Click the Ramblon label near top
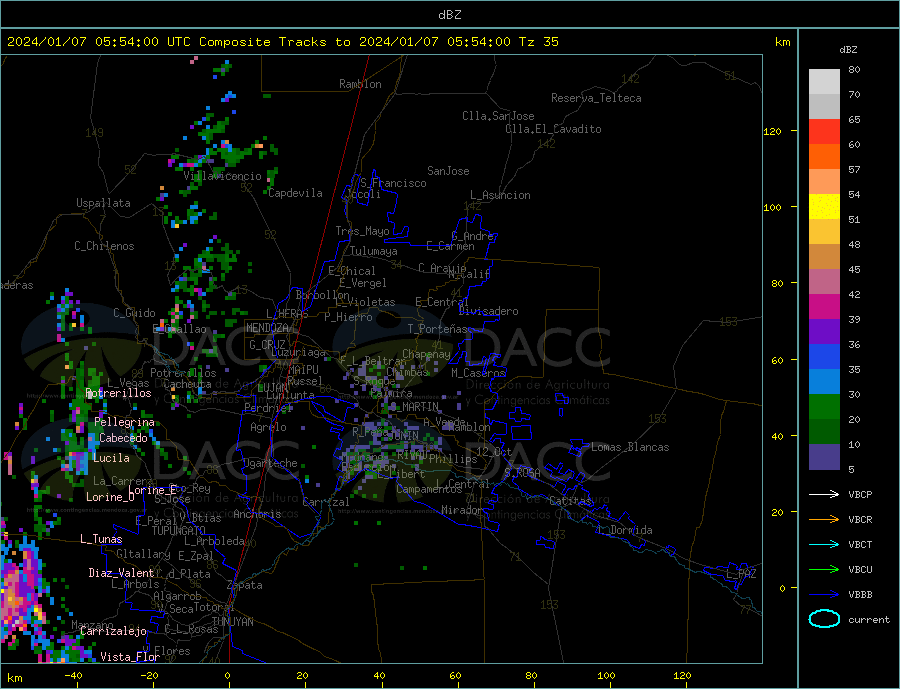 coord(360,84)
